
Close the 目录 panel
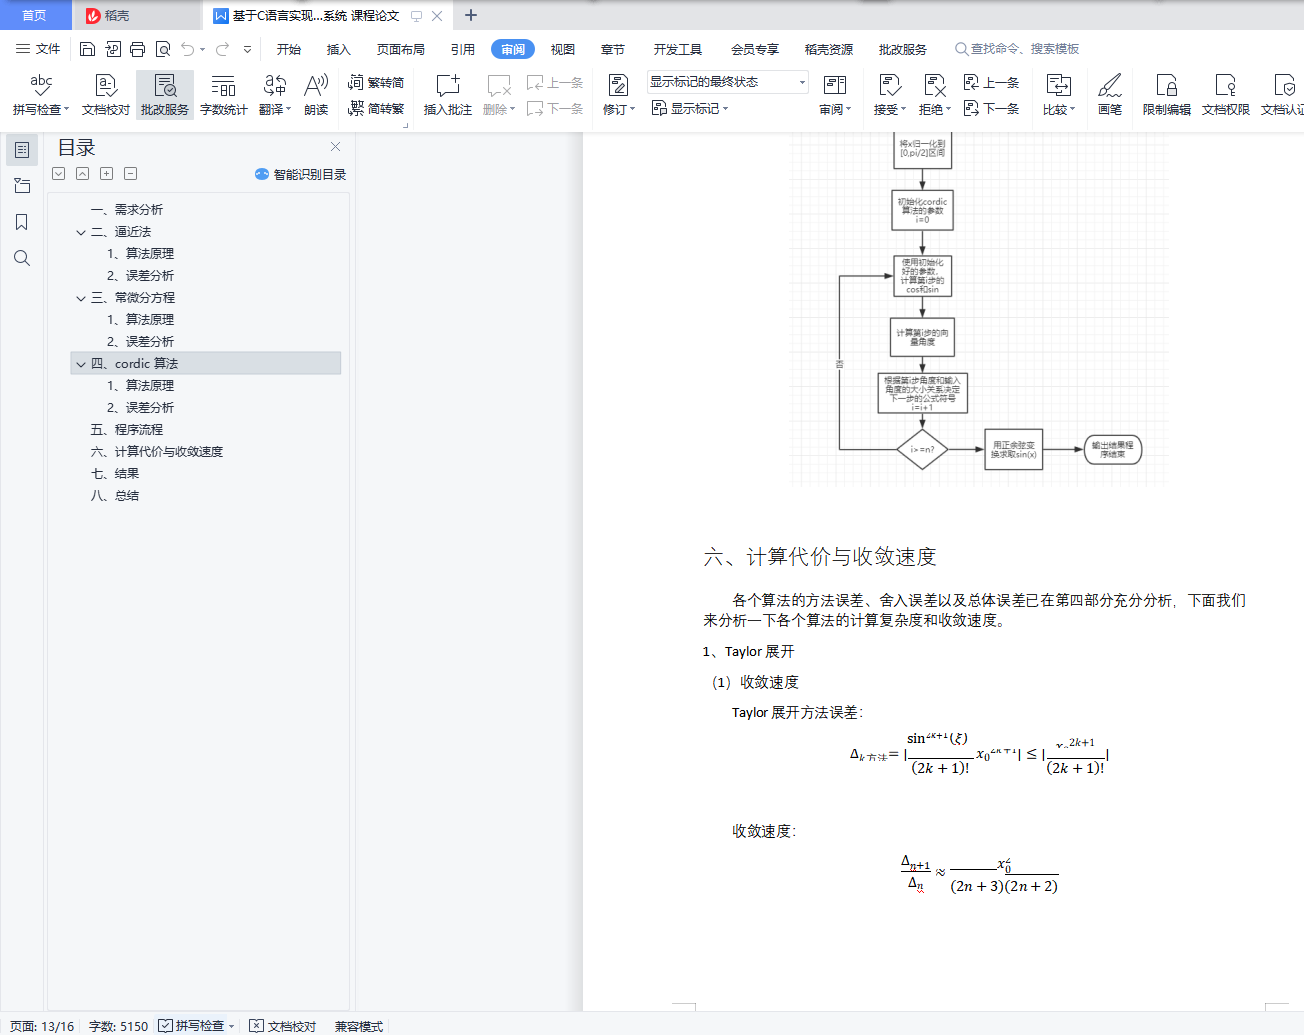[335, 147]
